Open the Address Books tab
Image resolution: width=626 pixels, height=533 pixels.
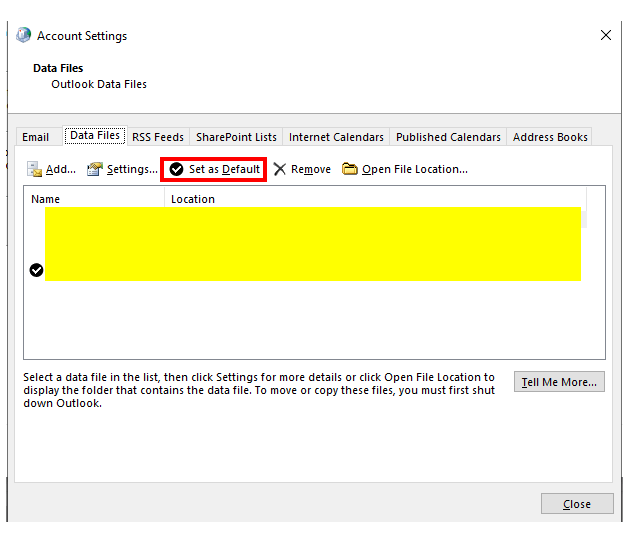(550, 137)
